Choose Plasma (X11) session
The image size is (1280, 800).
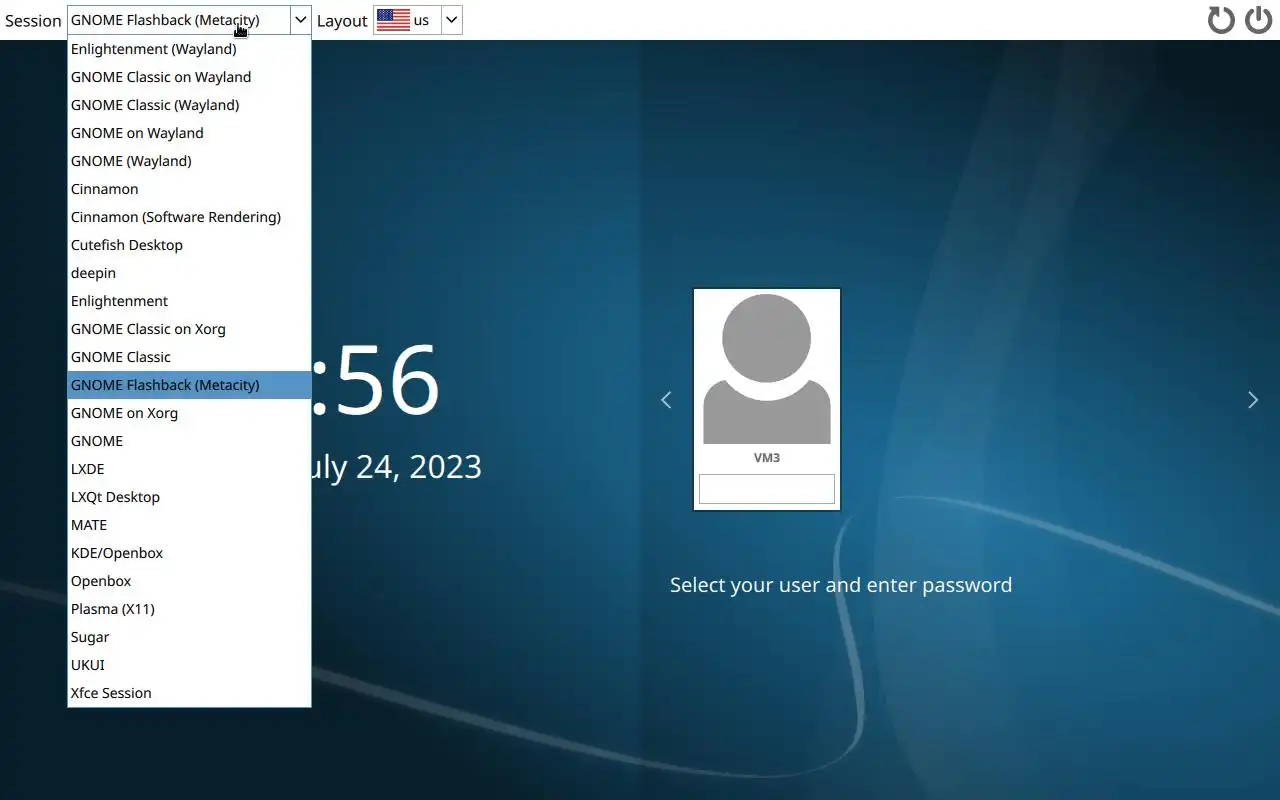click(189, 609)
